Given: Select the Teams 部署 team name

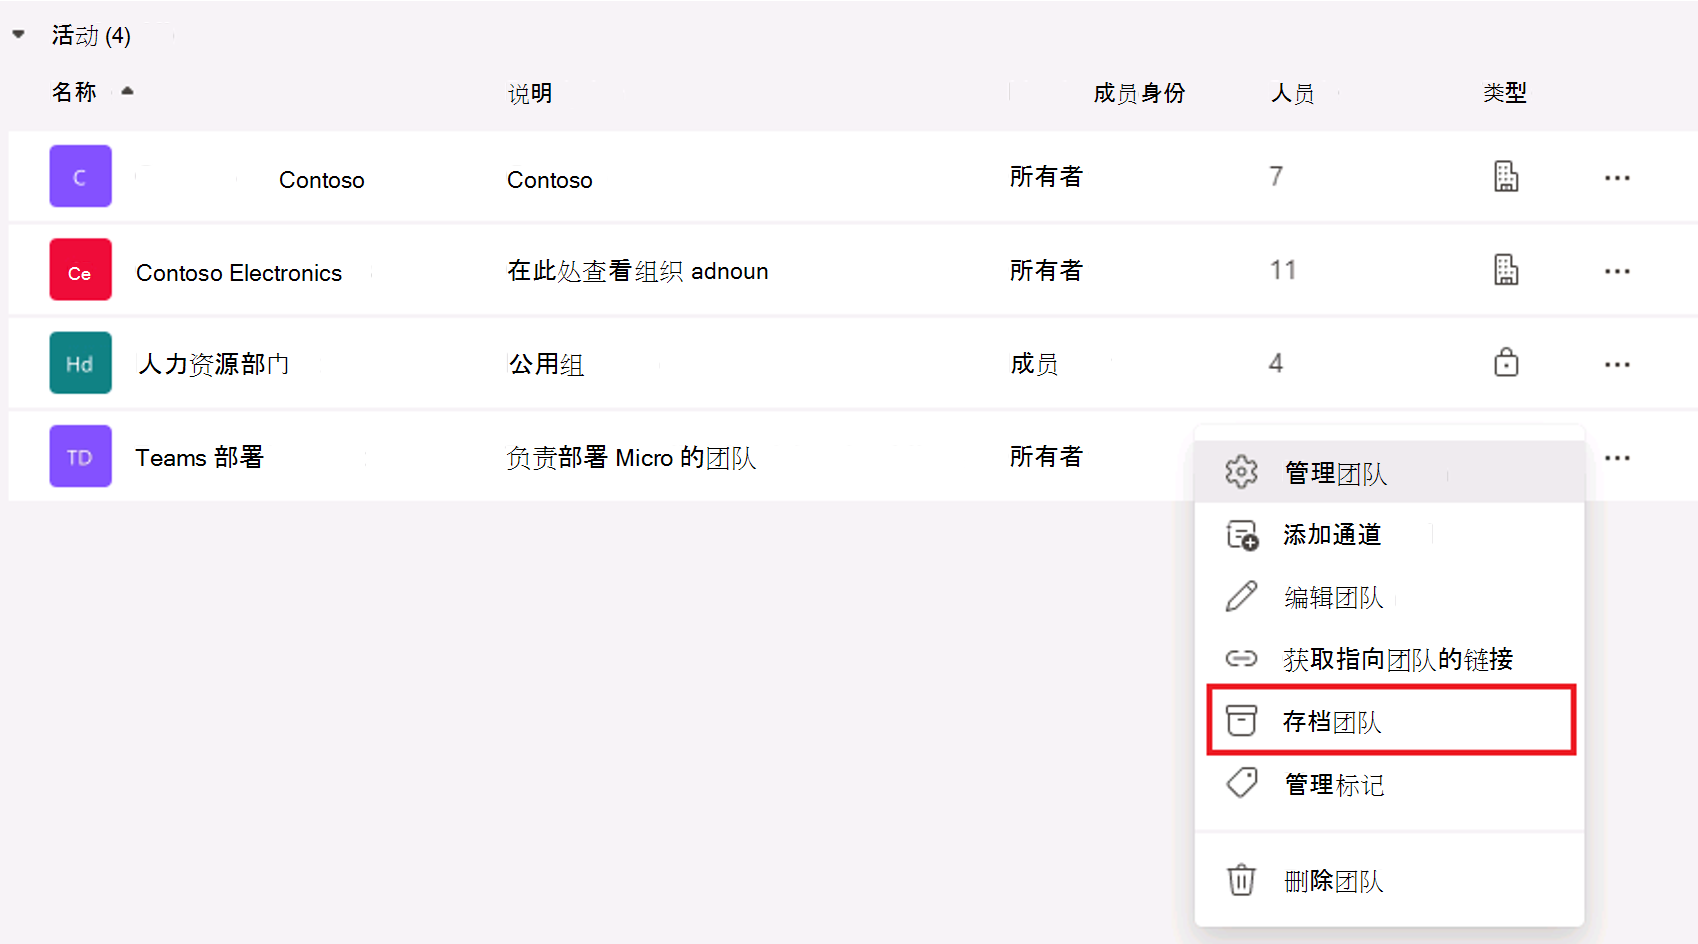Looking at the screenshot, I should coord(199,457).
